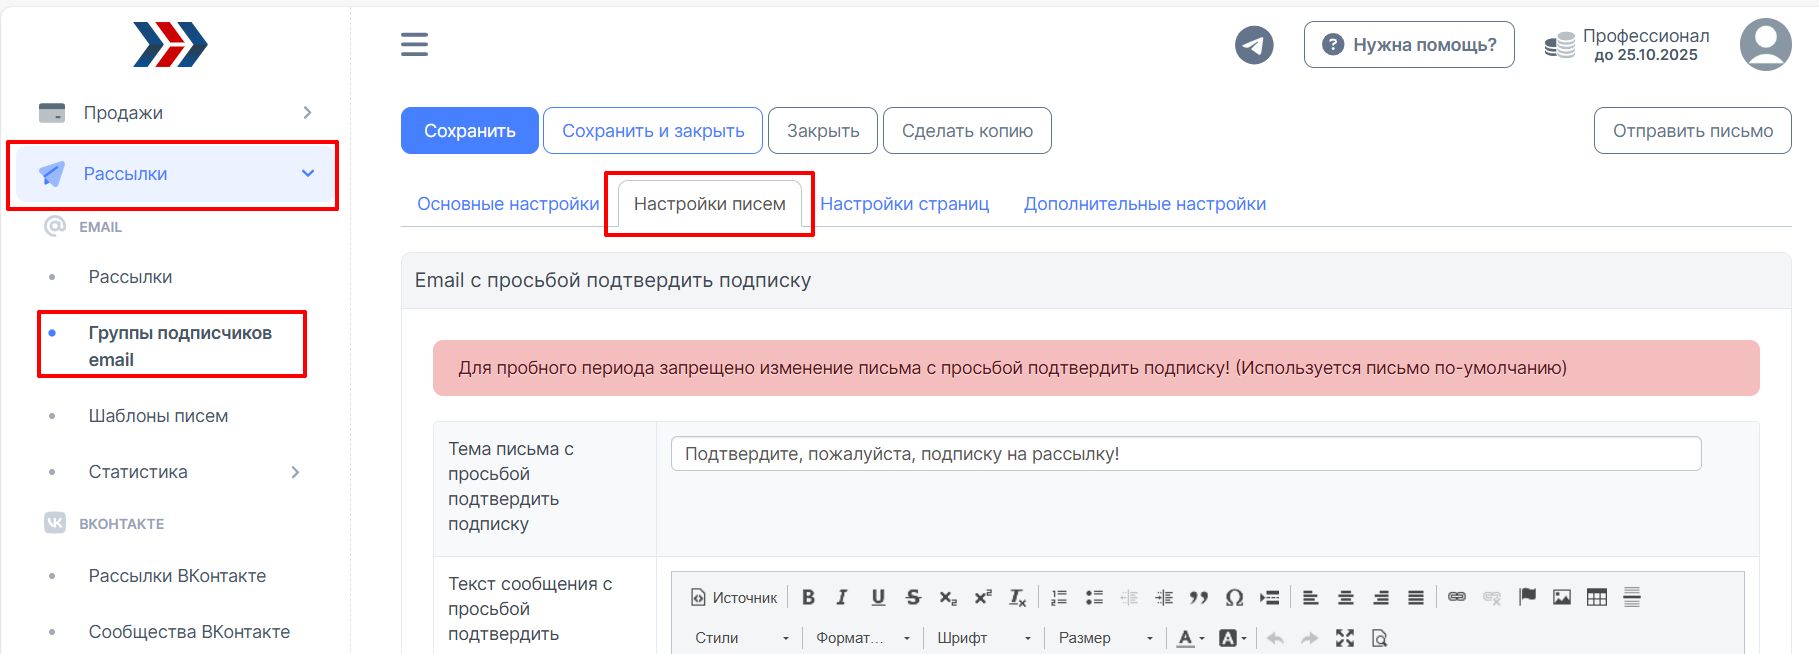Align text right
The width and height of the screenshot is (1819, 654).
(x=1381, y=597)
